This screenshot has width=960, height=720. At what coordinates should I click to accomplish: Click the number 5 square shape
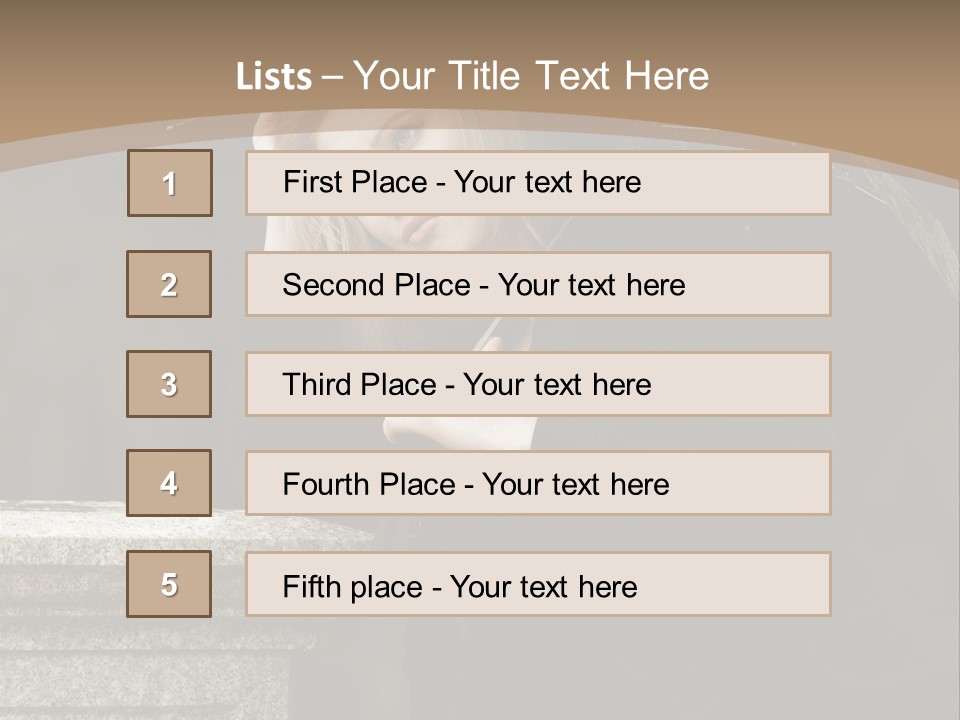(x=169, y=584)
